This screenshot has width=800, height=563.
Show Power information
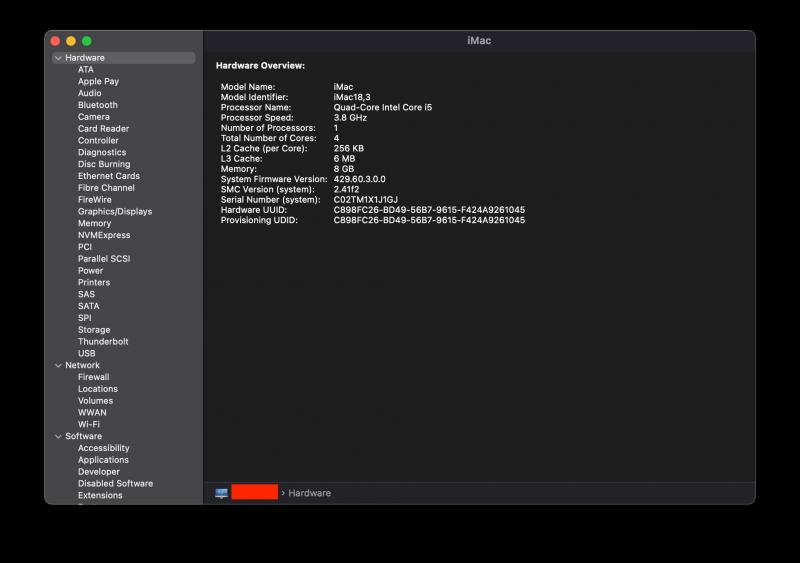tap(90, 271)
